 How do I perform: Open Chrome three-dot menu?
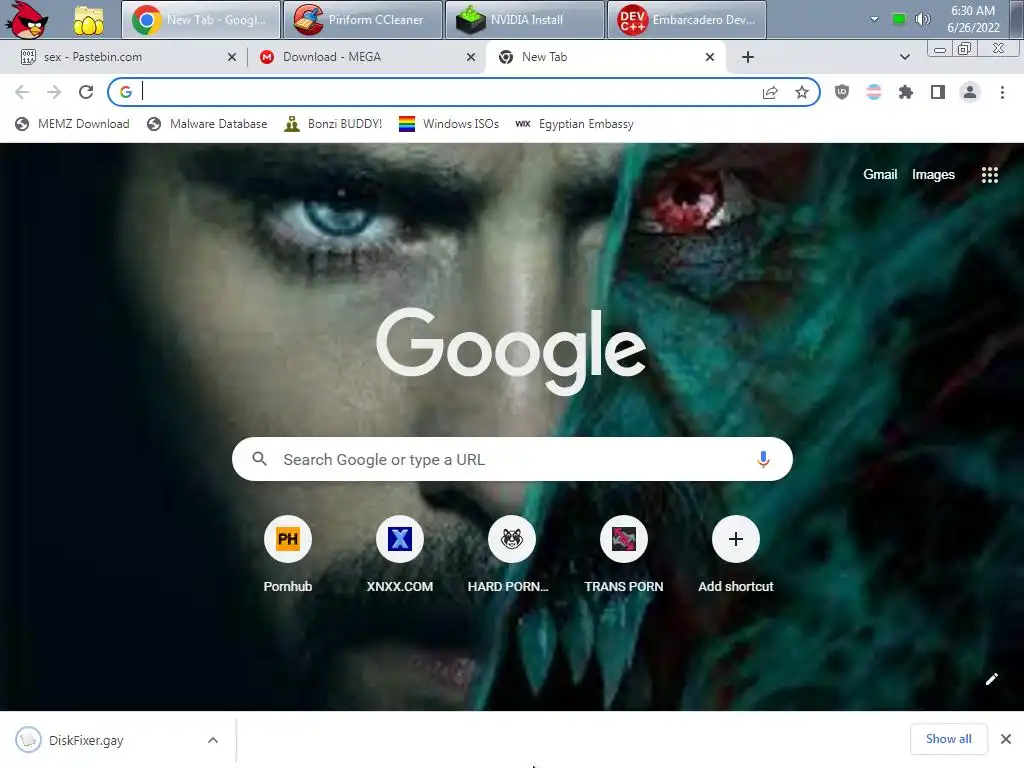(1002, 93)
